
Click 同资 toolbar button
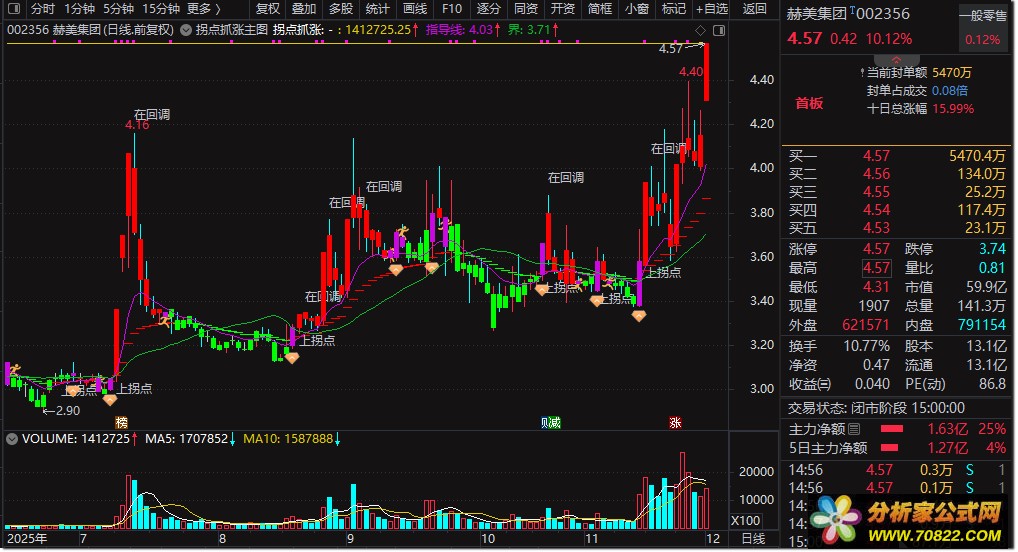coord(526,8)
